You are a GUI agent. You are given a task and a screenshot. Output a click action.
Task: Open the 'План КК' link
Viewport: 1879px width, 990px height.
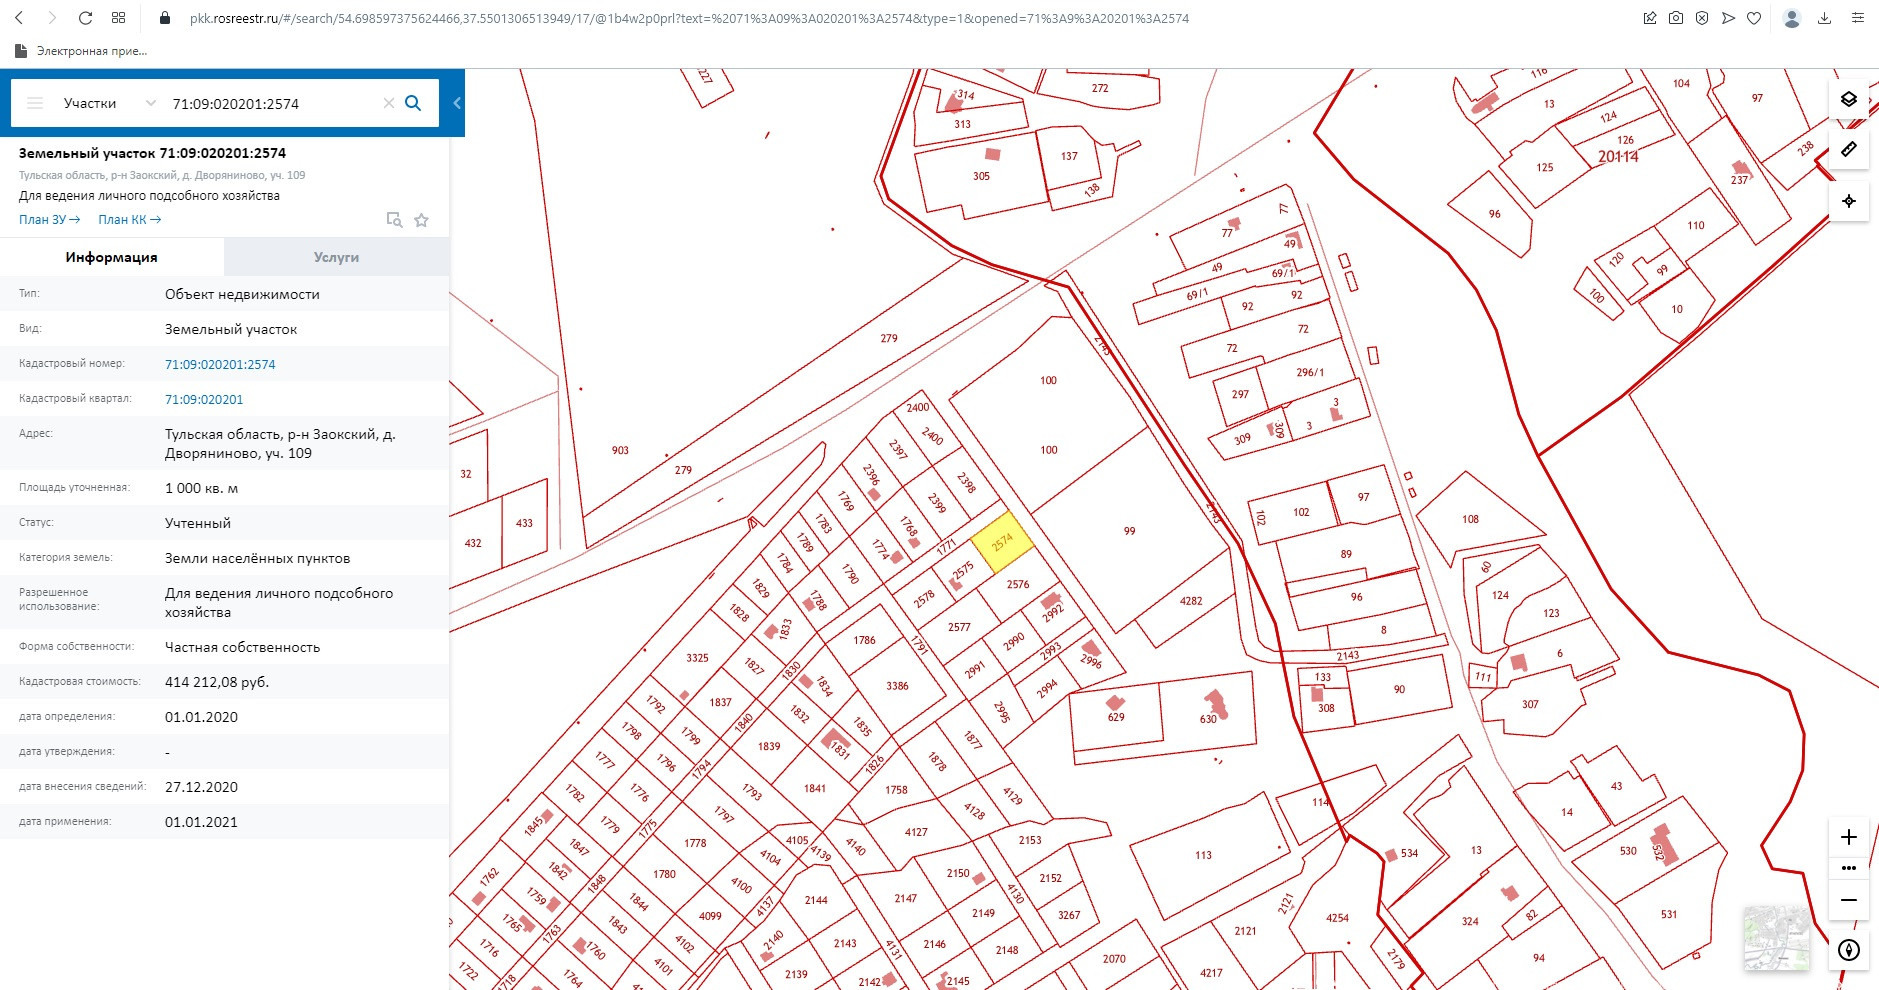tap(129, 220)
